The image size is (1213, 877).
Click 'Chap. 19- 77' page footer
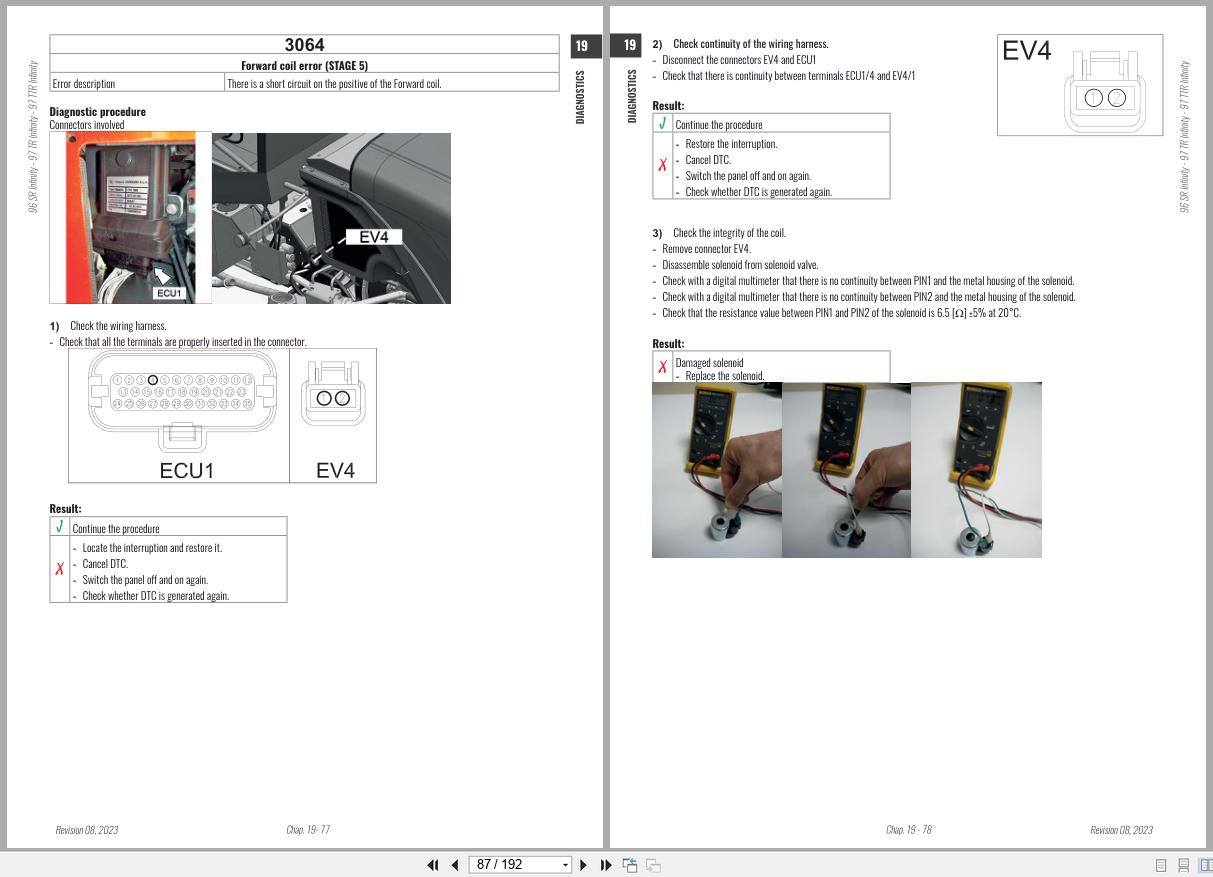click(308, 830)
